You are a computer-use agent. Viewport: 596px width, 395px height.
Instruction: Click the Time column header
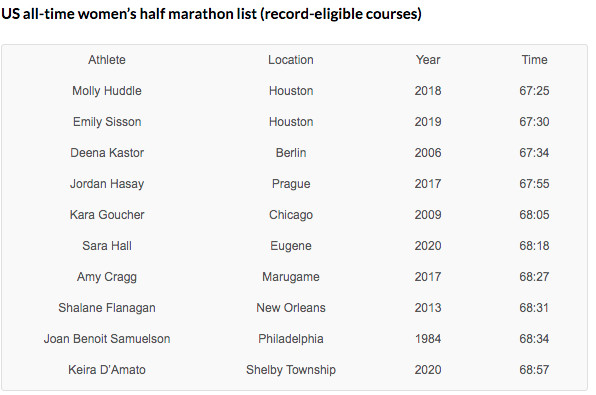coord(534,60)
